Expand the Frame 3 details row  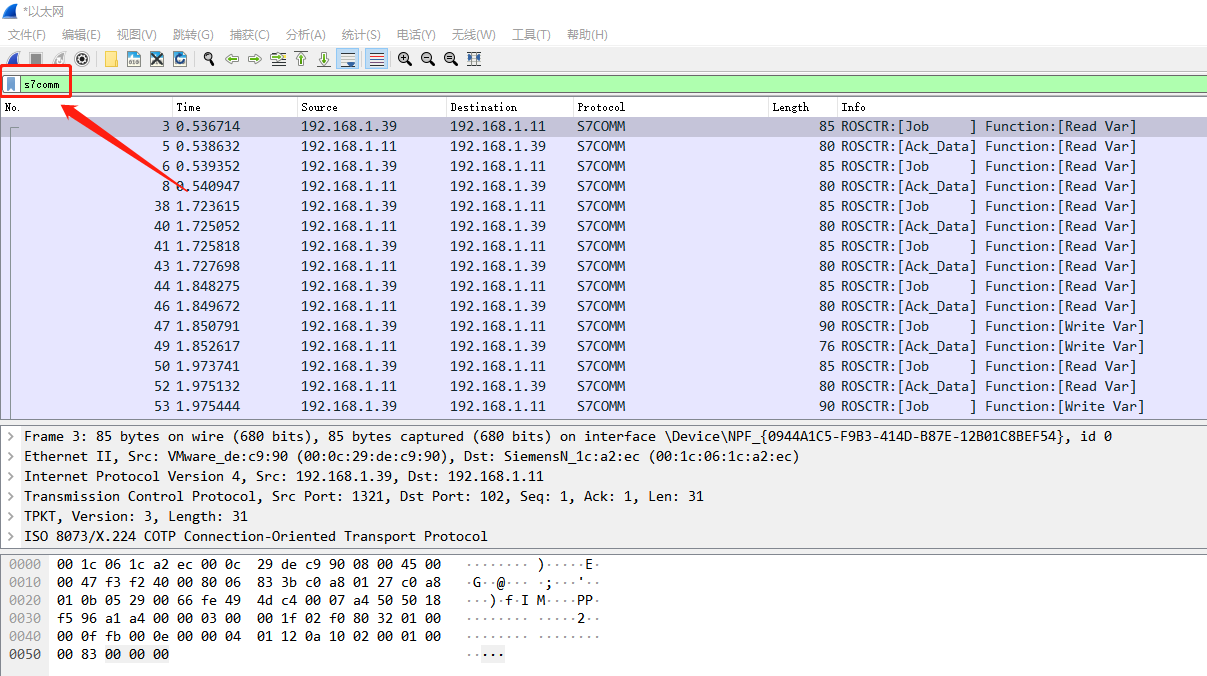click(x=11, y=436)
